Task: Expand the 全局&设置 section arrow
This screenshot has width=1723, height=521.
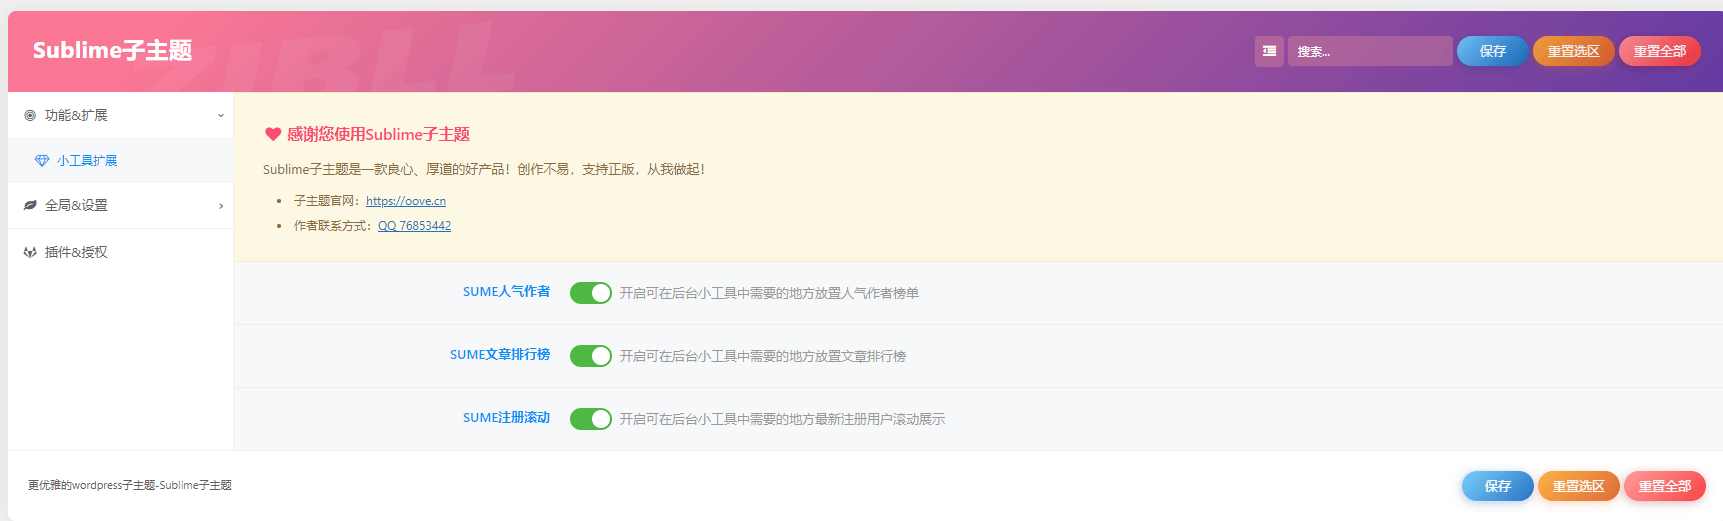Action: click(x=221, y=206)
